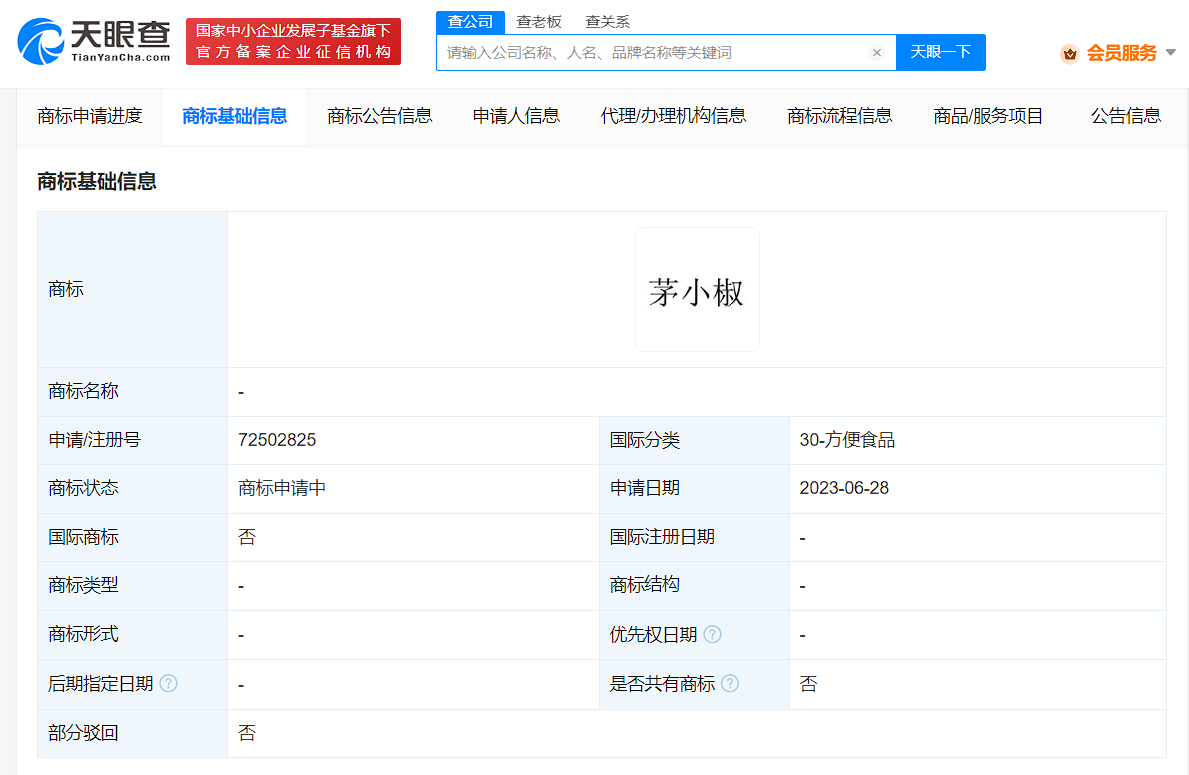Click the 商标结构 label cell
This screenshot has width=1189, height=775.
(x=695, y=586)
